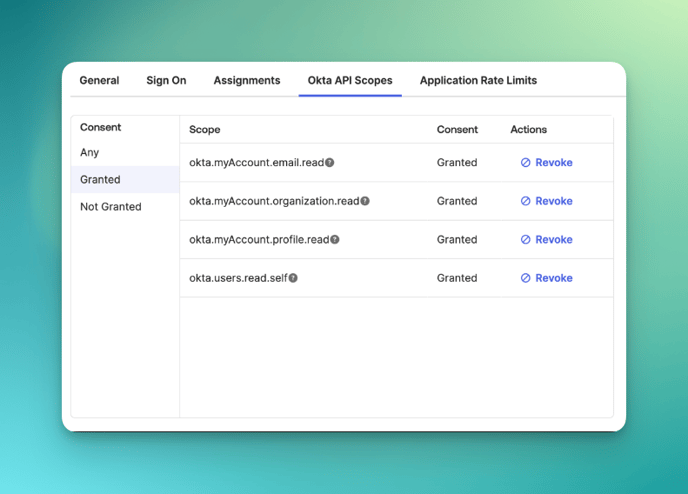Image resolution: width=688 pixels, height=494 pixels.
Task: Click info icon next to okta.myAccount.email.read
Action: coord(330,163)
